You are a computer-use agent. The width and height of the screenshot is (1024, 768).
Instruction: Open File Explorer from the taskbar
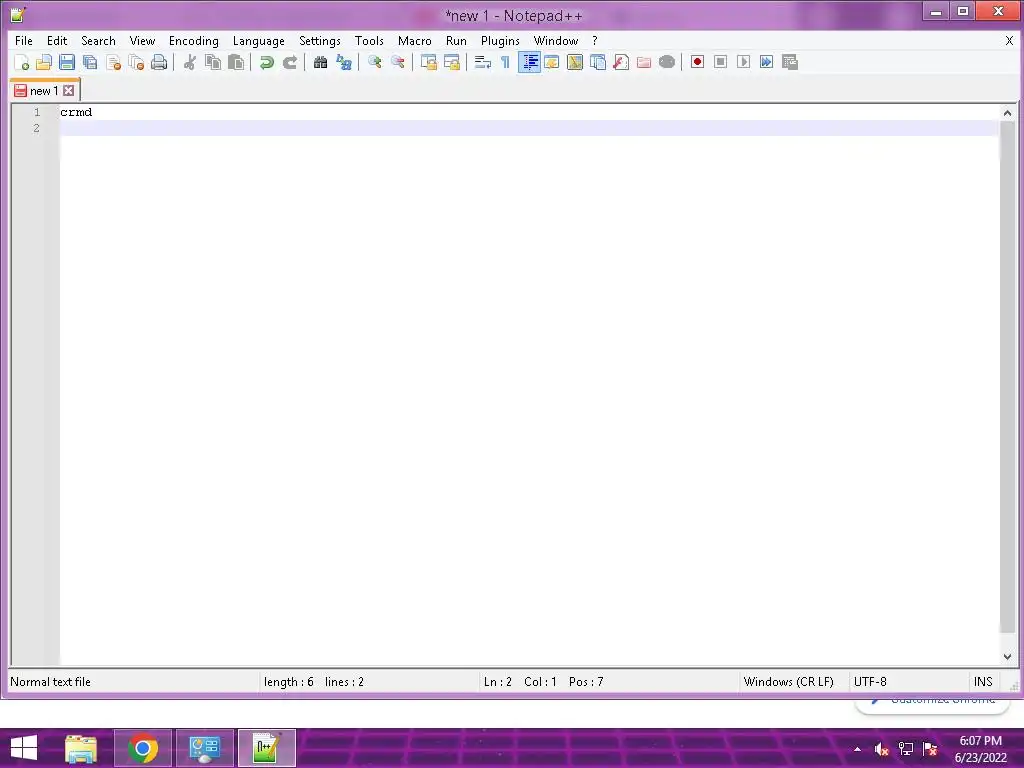pyautogui.click(x=81, y=748)
